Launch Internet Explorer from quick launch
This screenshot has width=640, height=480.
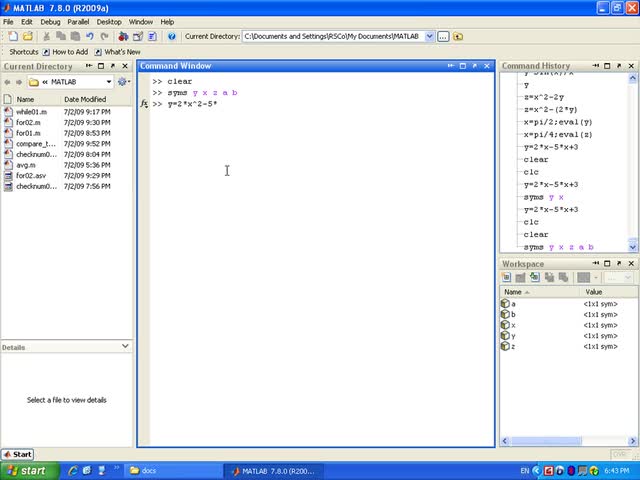pos(73,471)
